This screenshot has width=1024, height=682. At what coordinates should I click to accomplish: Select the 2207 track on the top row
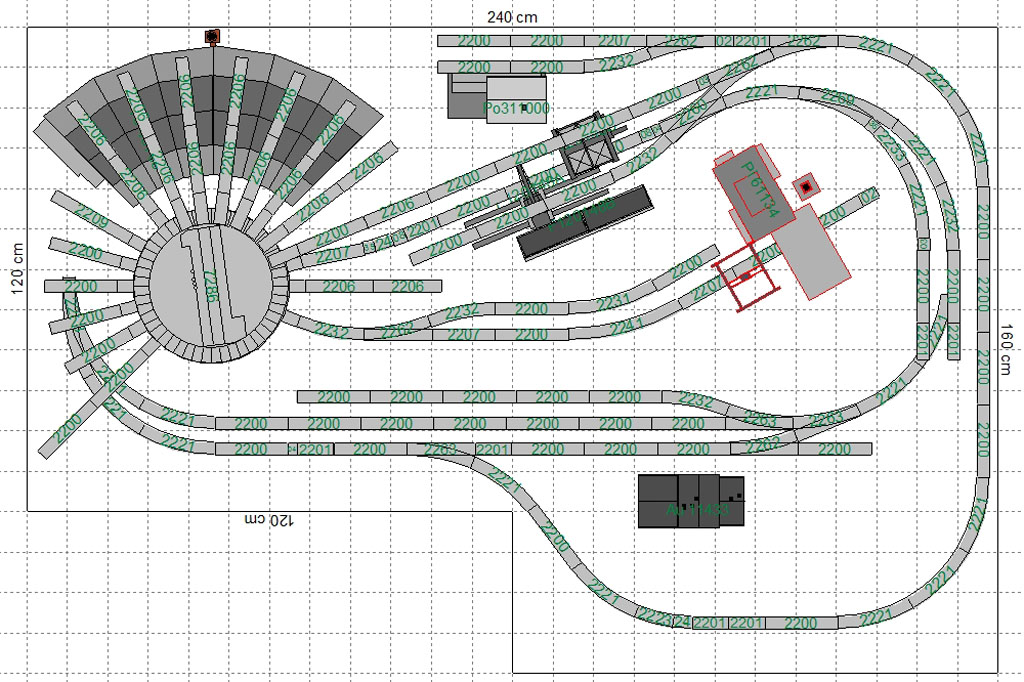tap(613, 41)
